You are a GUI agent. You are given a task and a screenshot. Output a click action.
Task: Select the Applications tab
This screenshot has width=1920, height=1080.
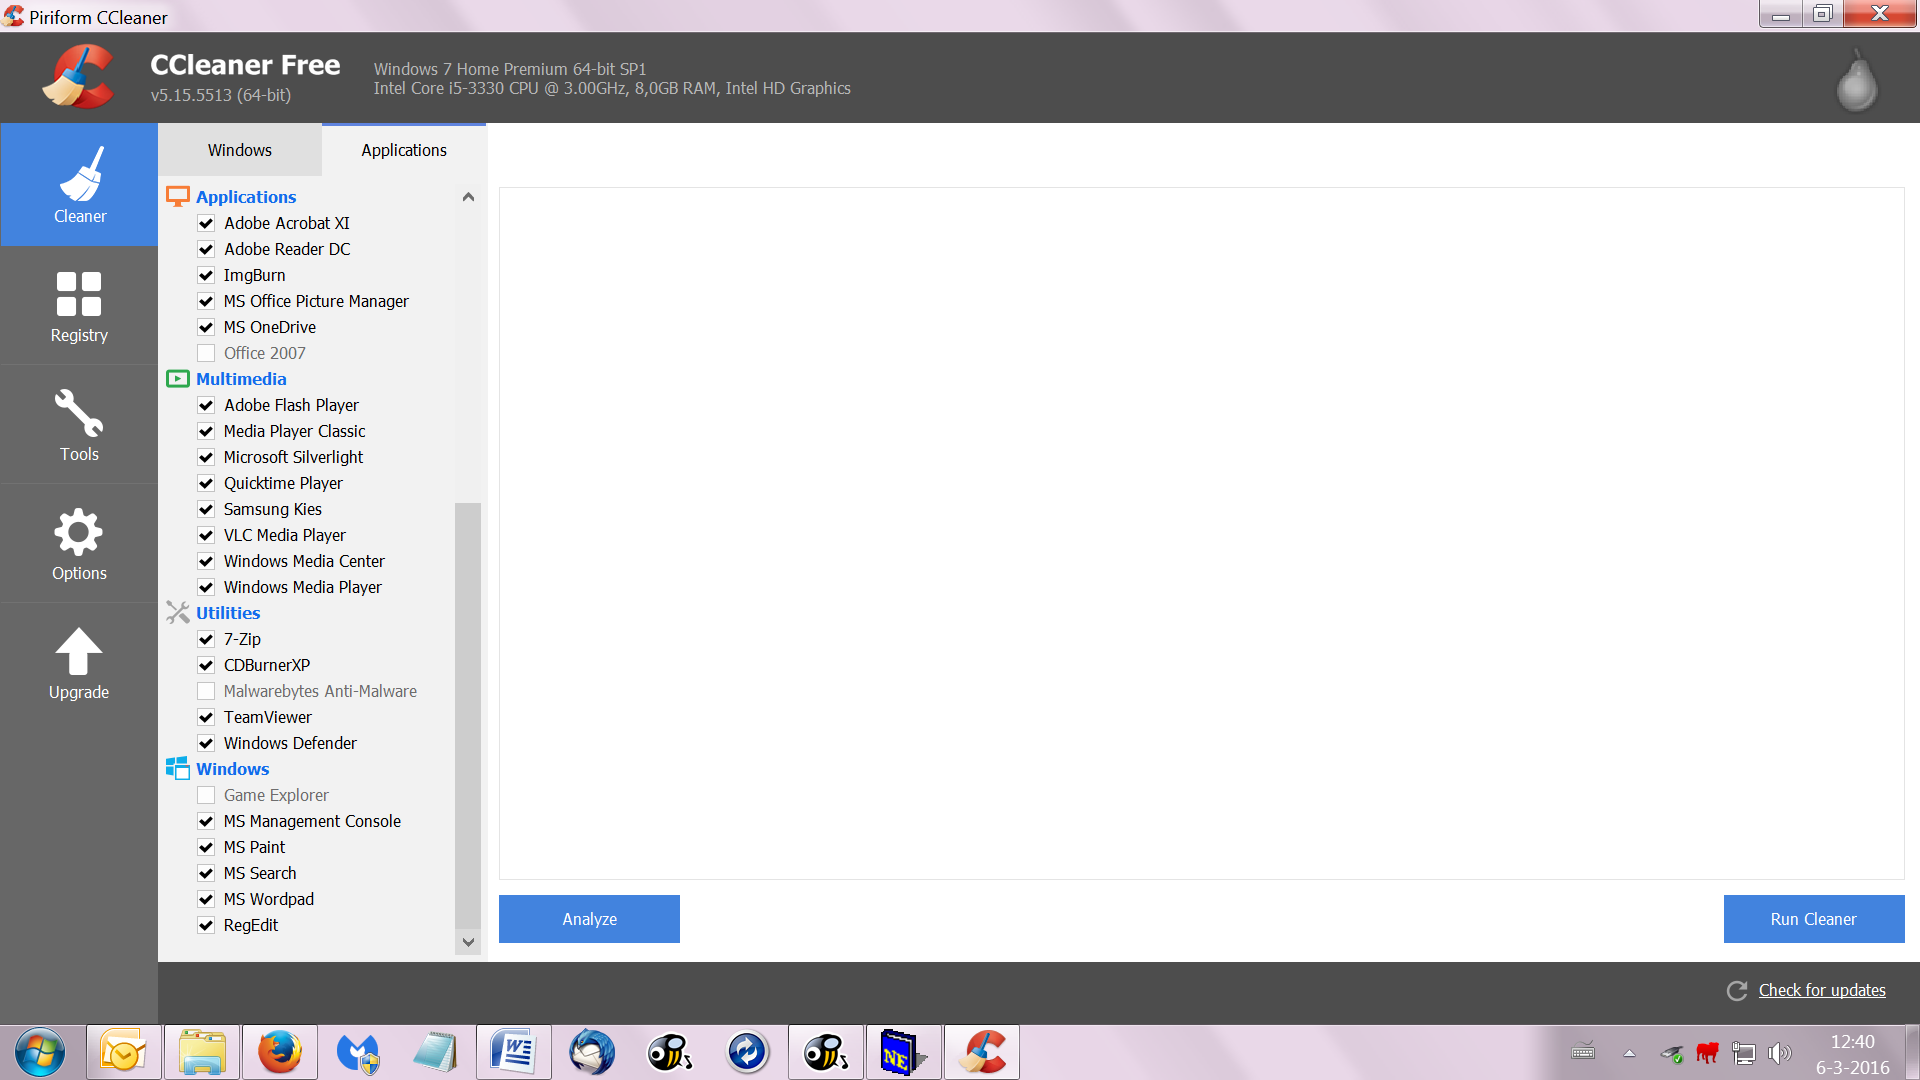404,150
